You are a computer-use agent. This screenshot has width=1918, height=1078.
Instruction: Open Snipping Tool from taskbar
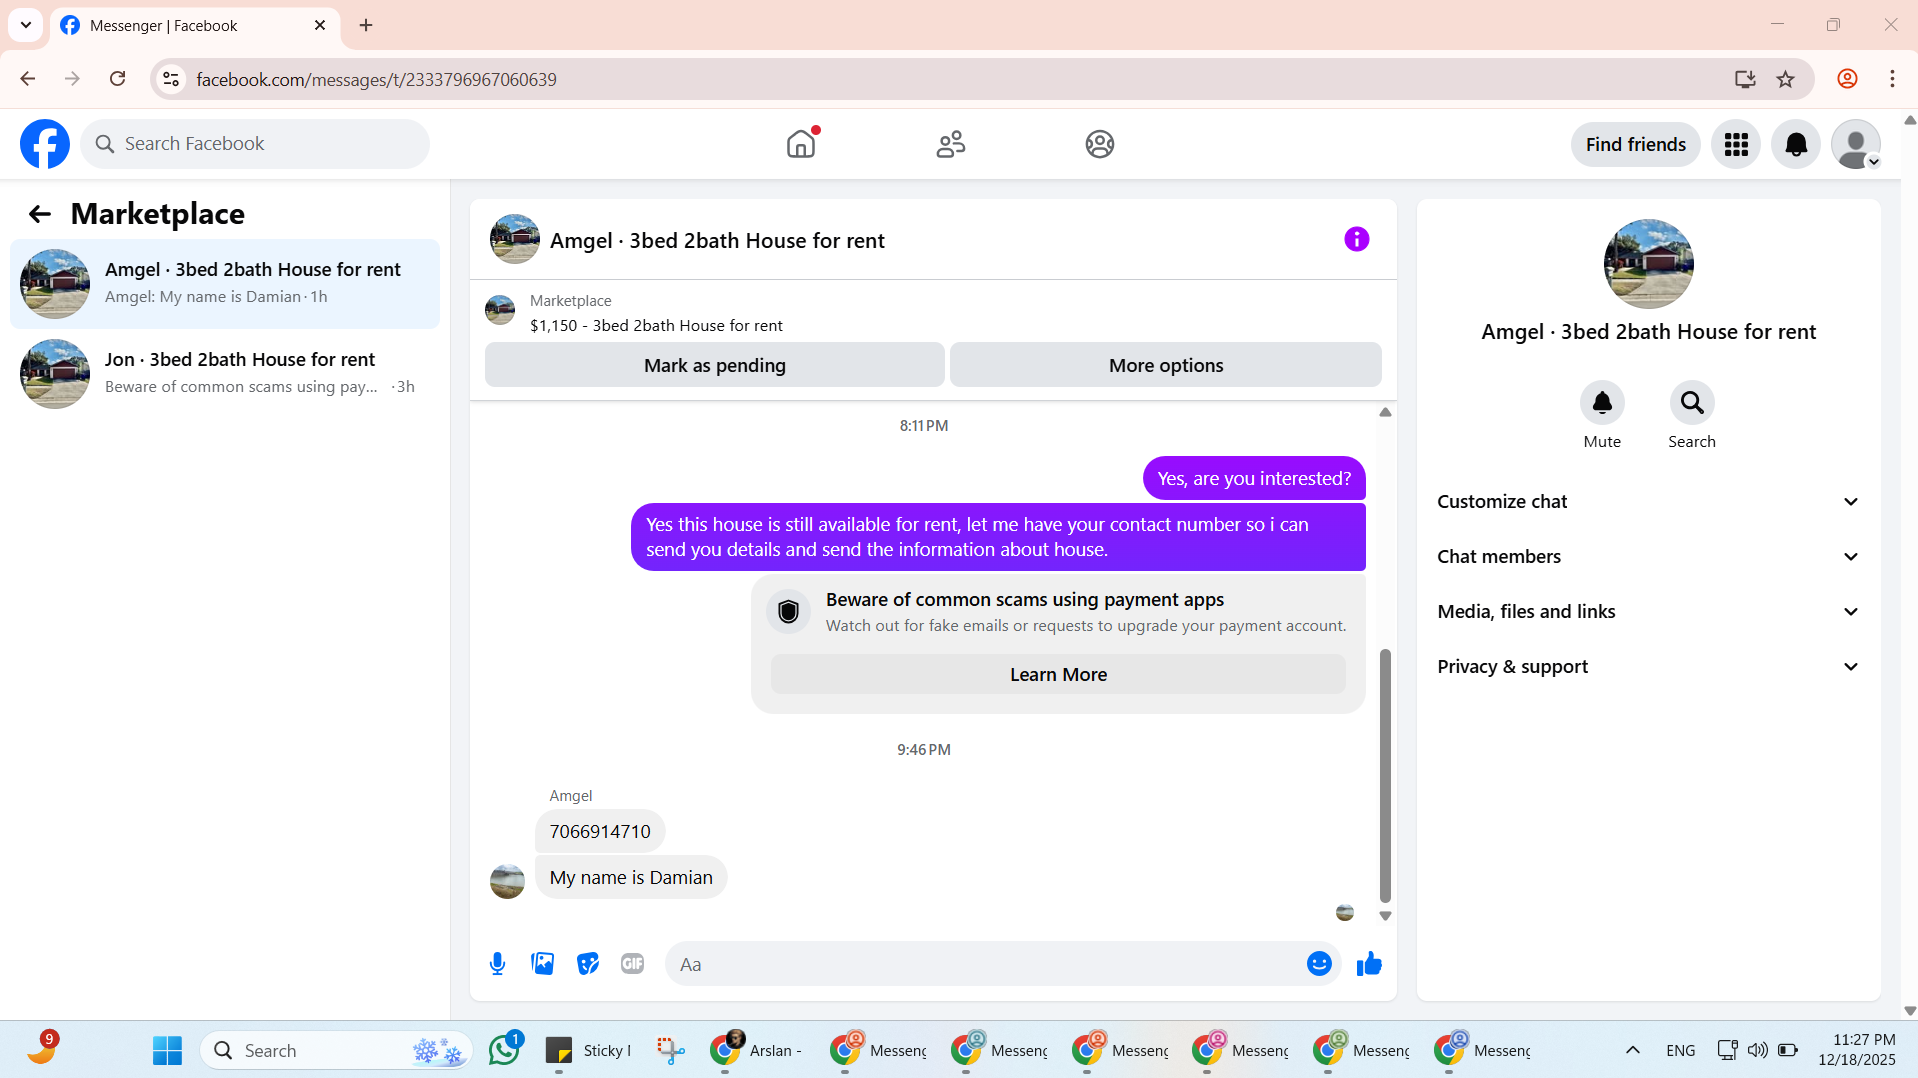[671, 1050]
